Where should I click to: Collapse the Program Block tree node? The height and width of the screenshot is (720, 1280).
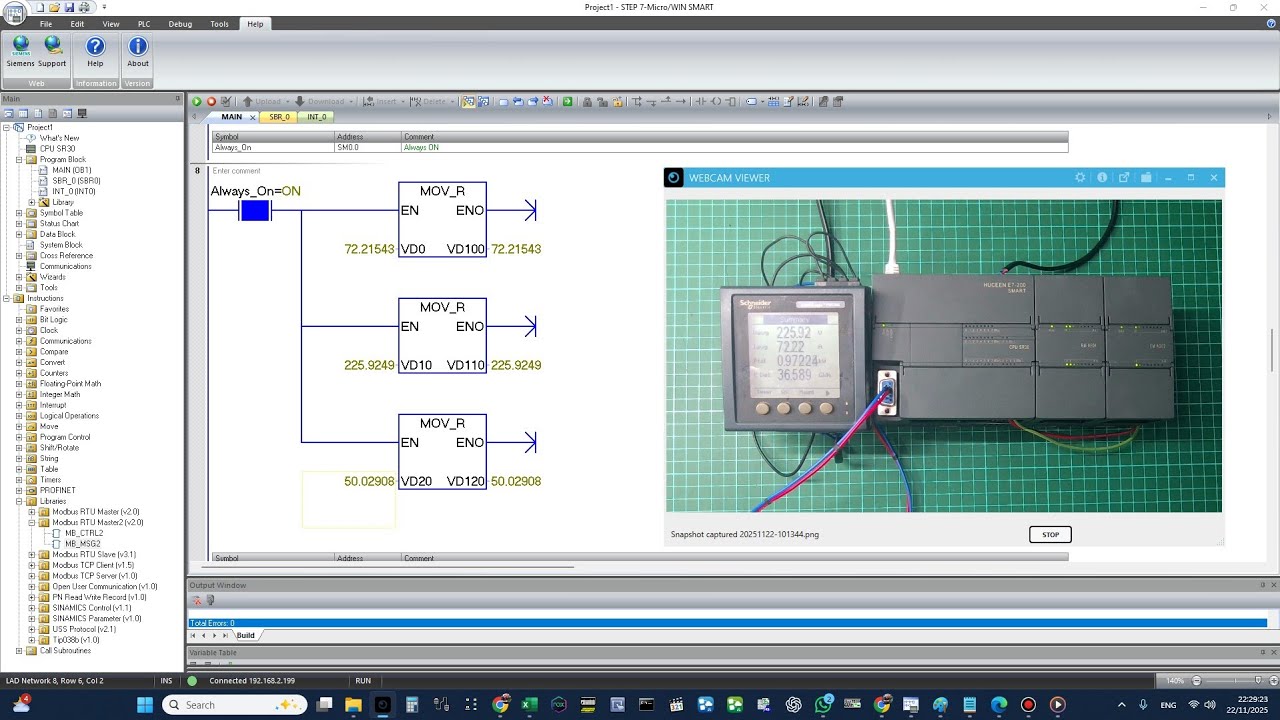19,160
